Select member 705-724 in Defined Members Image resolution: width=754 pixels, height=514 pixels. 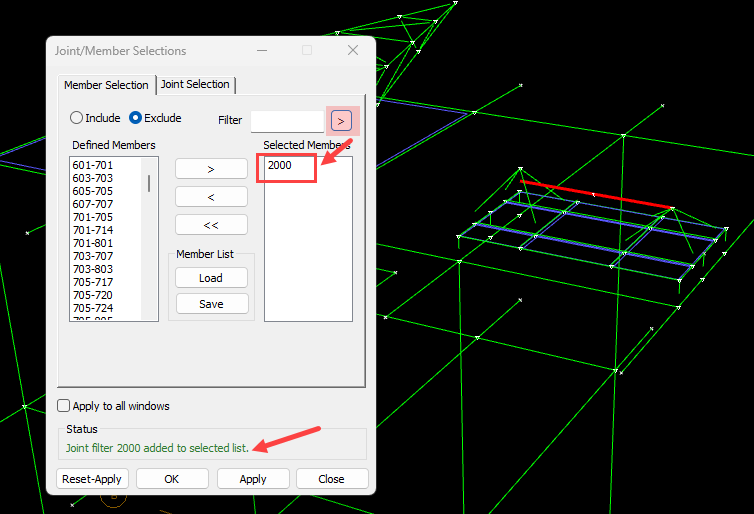[x=93, y=308]
